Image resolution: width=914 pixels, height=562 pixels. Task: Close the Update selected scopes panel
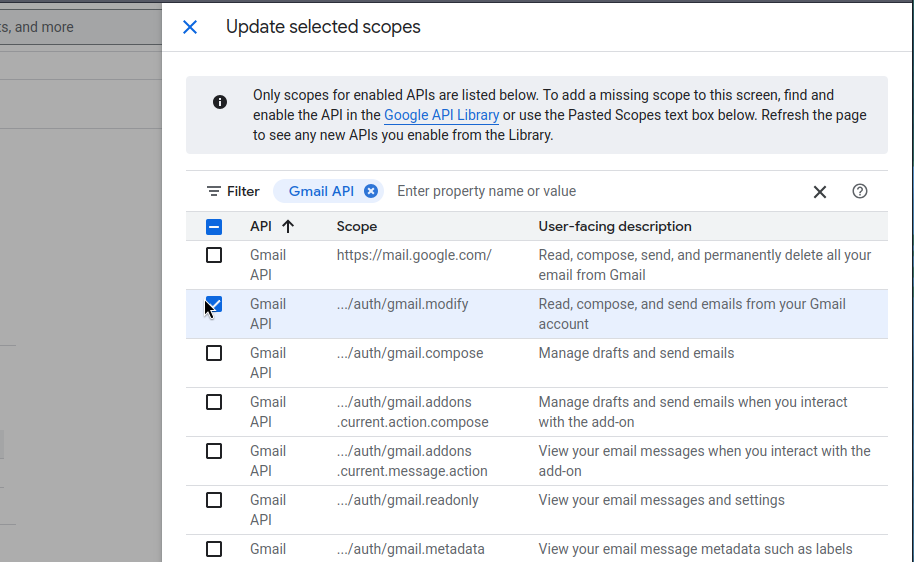[x=190, y=27]
